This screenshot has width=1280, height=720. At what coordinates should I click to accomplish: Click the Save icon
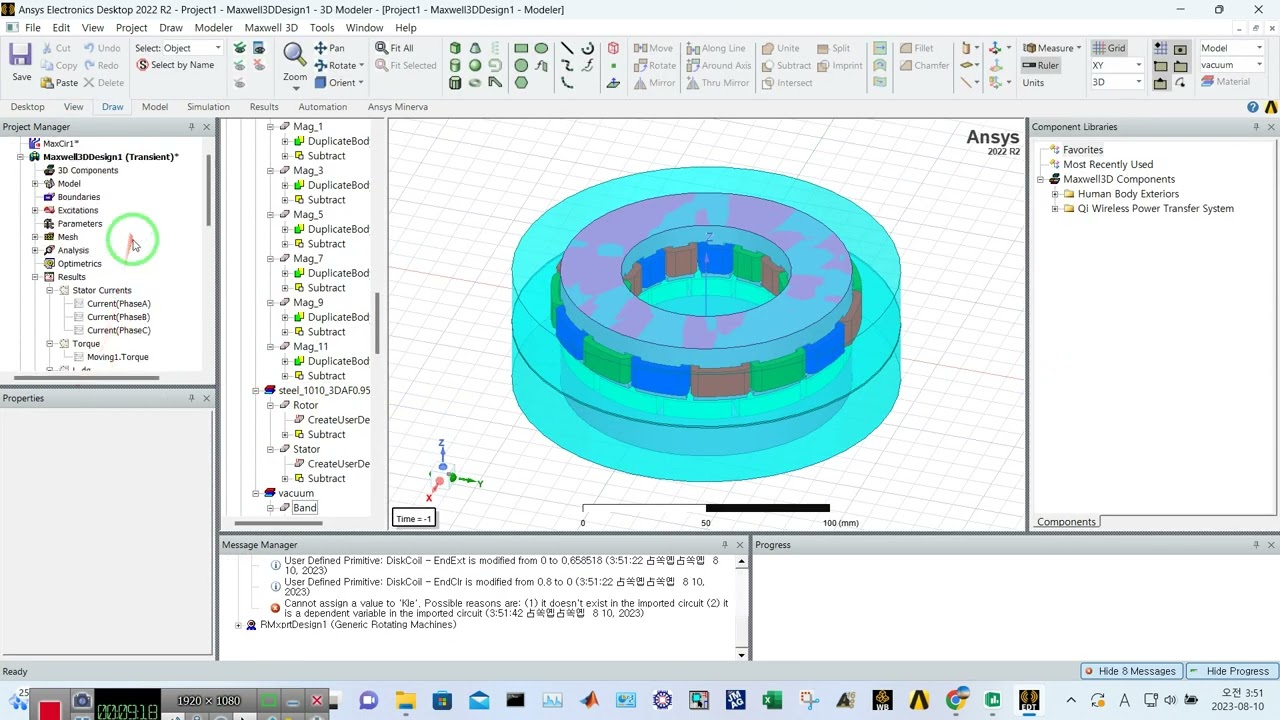[20, 55]
